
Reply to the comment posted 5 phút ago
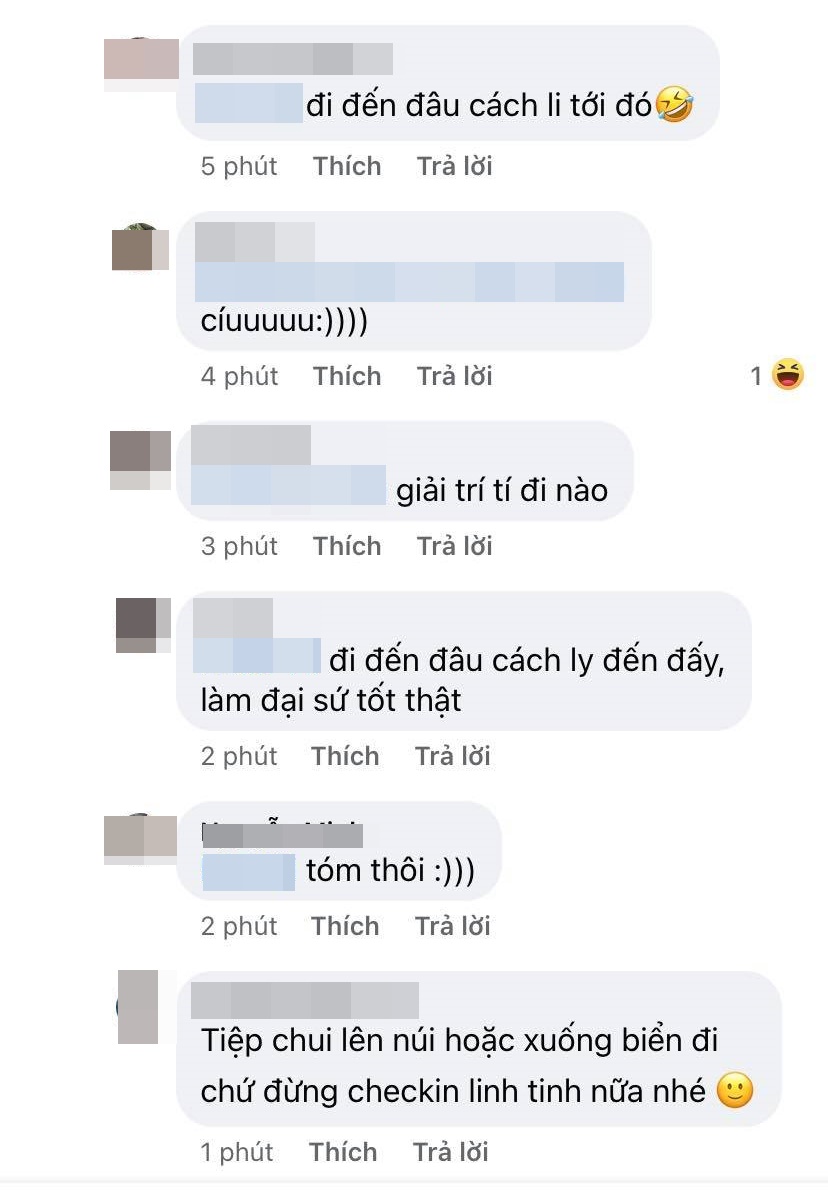coord(455,166)
